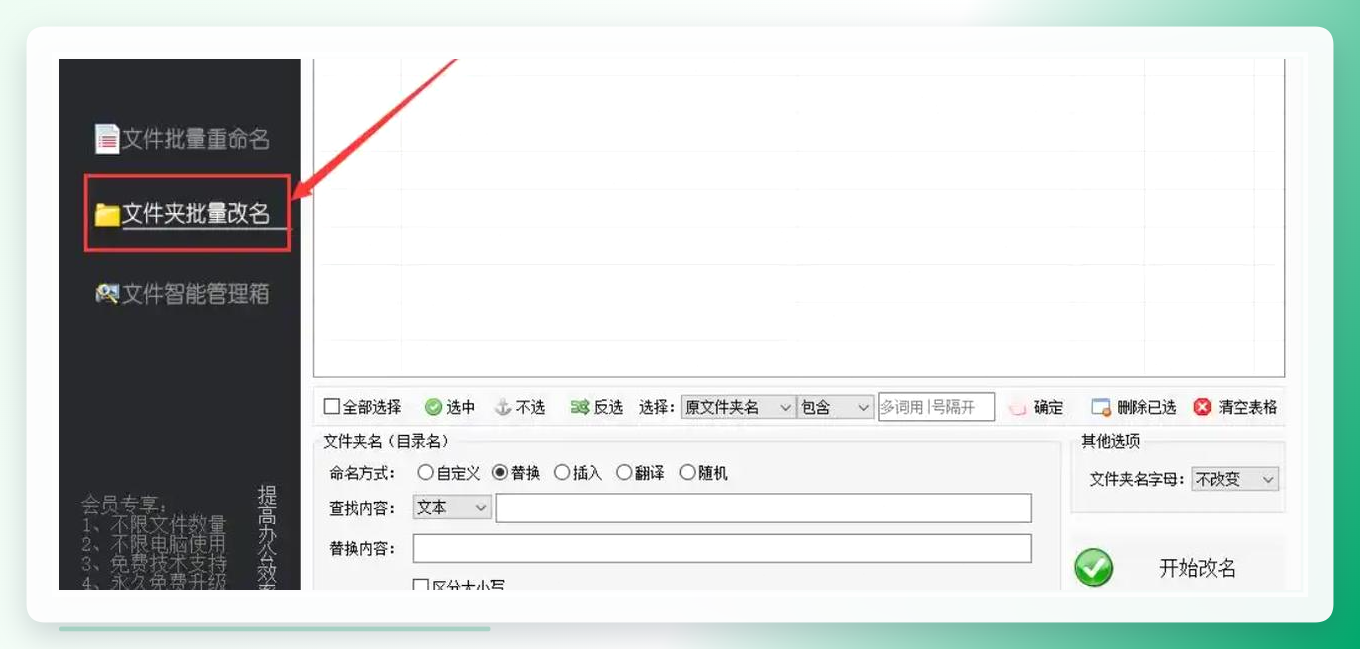Click the document icon beside 文件批量重命名
The height and width of the screenshot is (649, 1360).
pyautogui.click(x=107, y=139)
